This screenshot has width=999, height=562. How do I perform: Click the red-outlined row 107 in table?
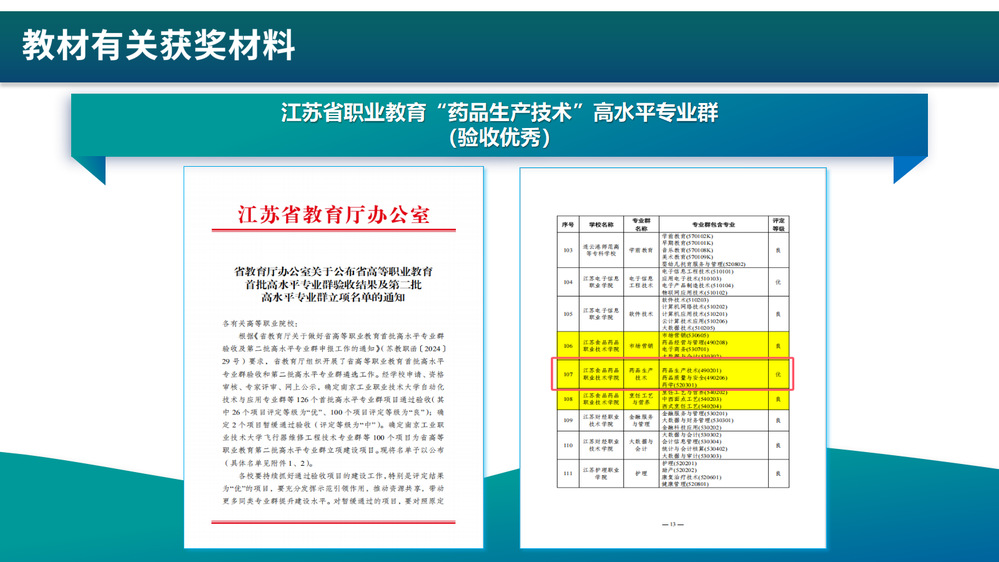[673, 373]
